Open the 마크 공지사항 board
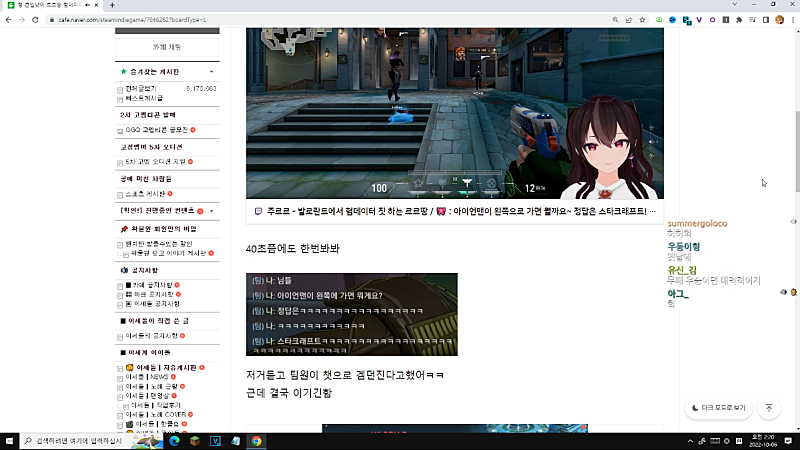Image resolution: width=800 pixels, height=450 pixels. 149,294
